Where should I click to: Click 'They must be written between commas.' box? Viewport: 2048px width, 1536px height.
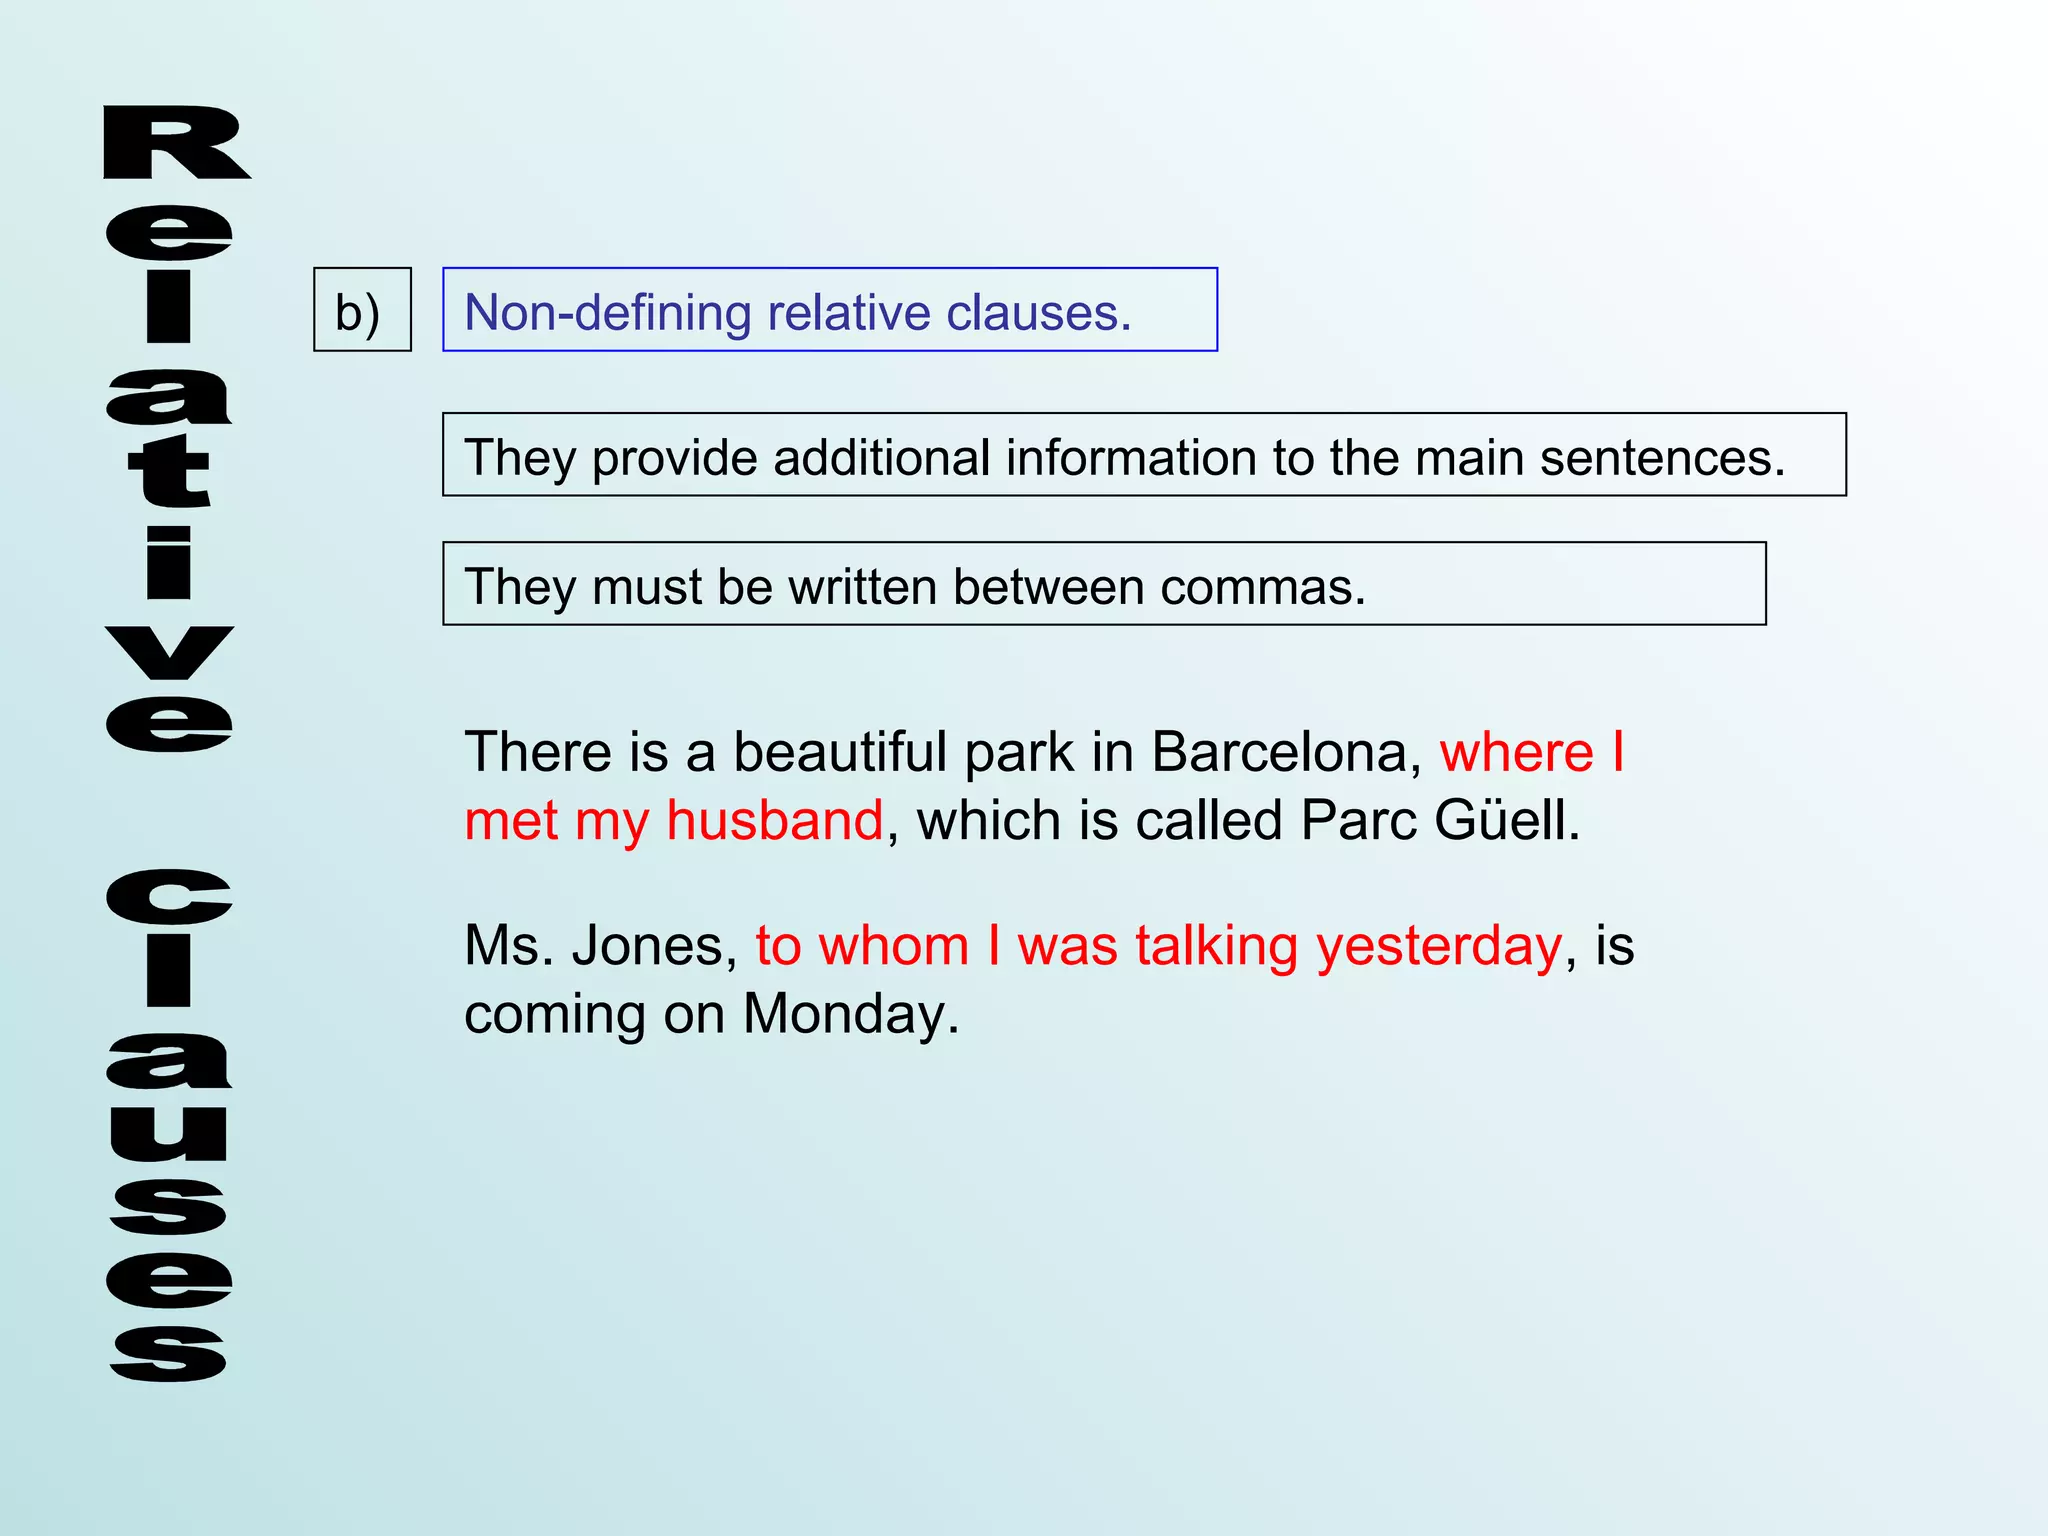pos(1104,584)
